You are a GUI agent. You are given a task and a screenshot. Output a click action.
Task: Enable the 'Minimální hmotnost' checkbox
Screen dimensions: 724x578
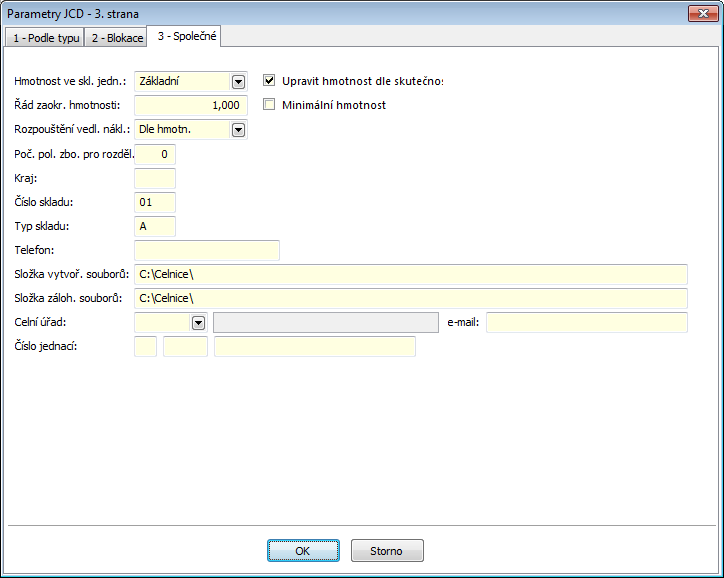coord(269,104)
